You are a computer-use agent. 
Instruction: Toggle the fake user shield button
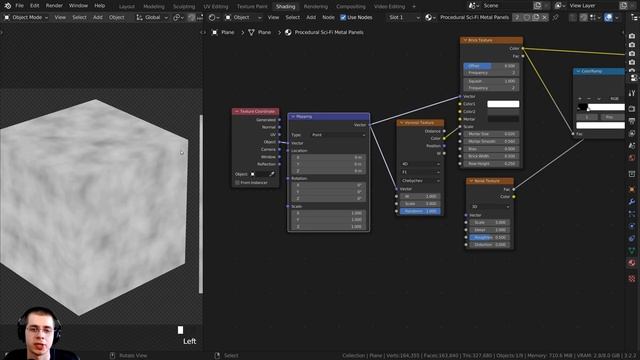527,18
